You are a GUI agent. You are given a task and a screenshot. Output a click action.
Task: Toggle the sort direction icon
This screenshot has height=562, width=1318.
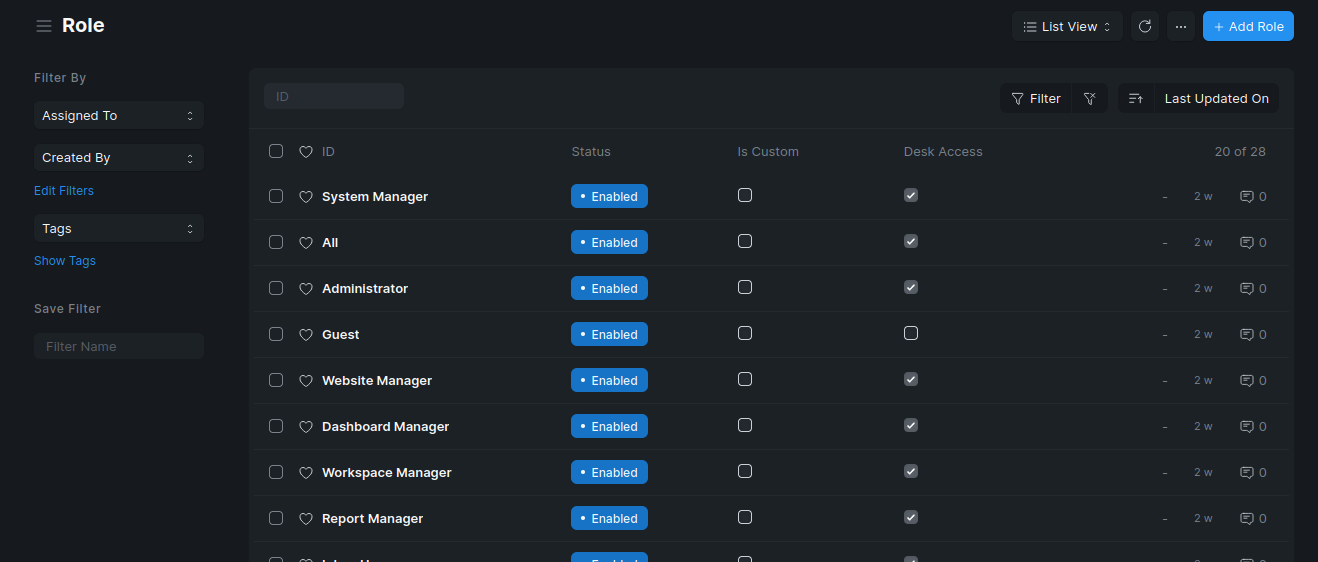[x=1136, y=99]
